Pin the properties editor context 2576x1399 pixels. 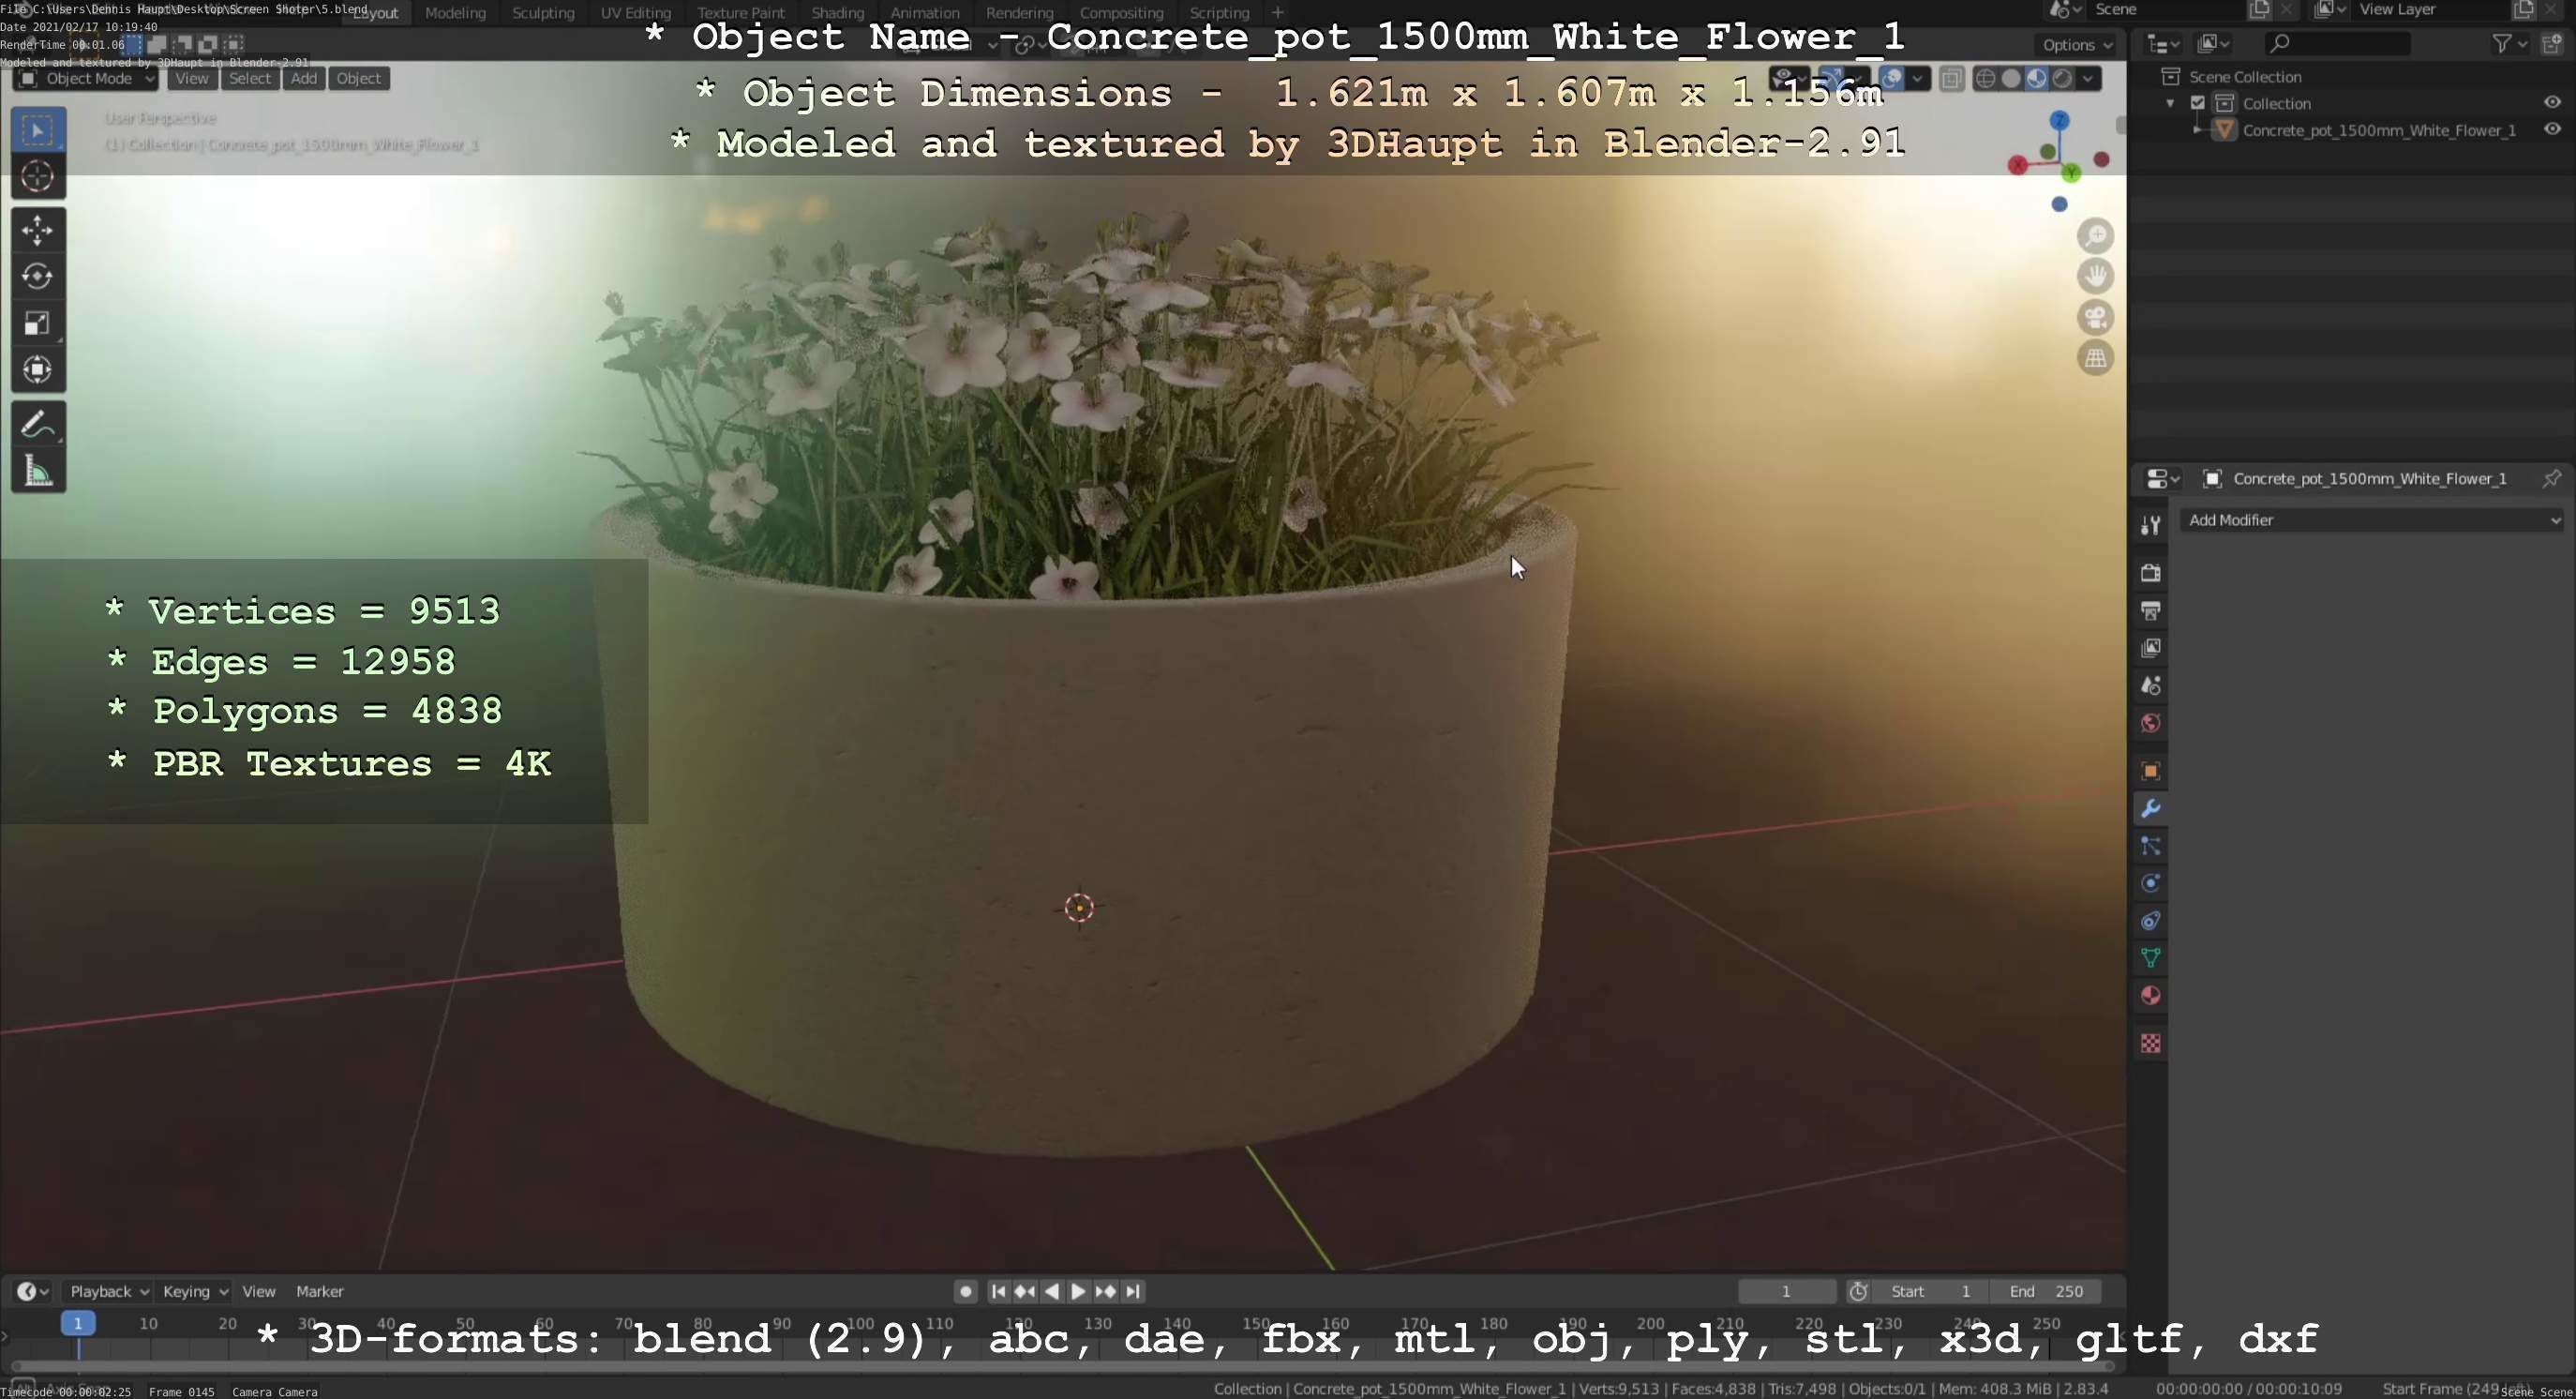pyautogui.click(x=2551, y=479)
